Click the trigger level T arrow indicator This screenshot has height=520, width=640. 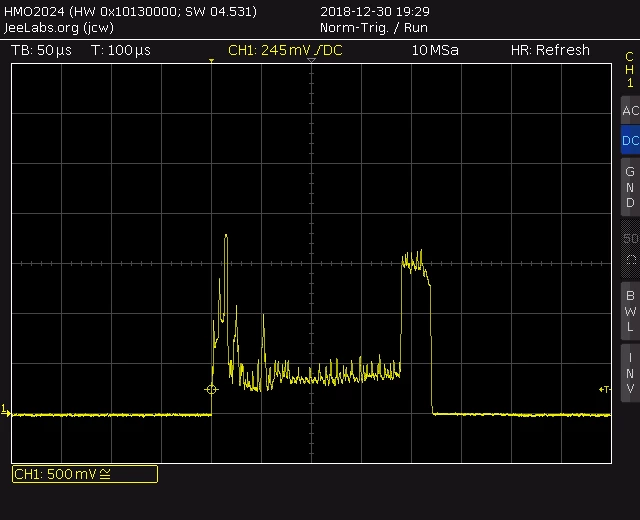604,389
